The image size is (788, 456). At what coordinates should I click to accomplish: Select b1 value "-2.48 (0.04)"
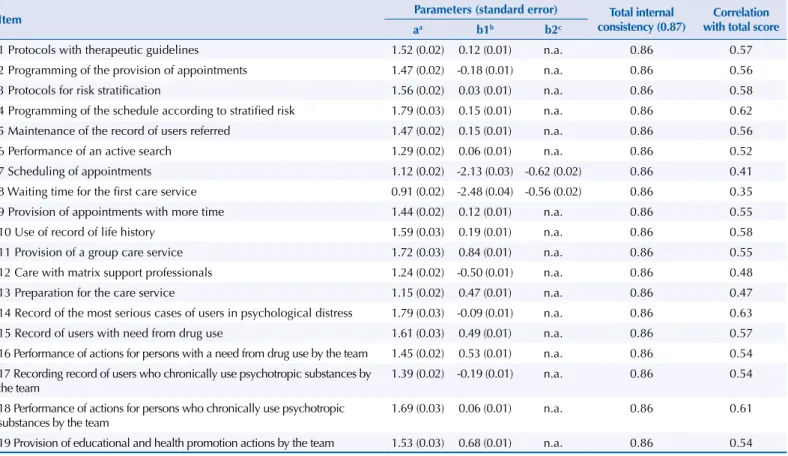coord(485,192)
